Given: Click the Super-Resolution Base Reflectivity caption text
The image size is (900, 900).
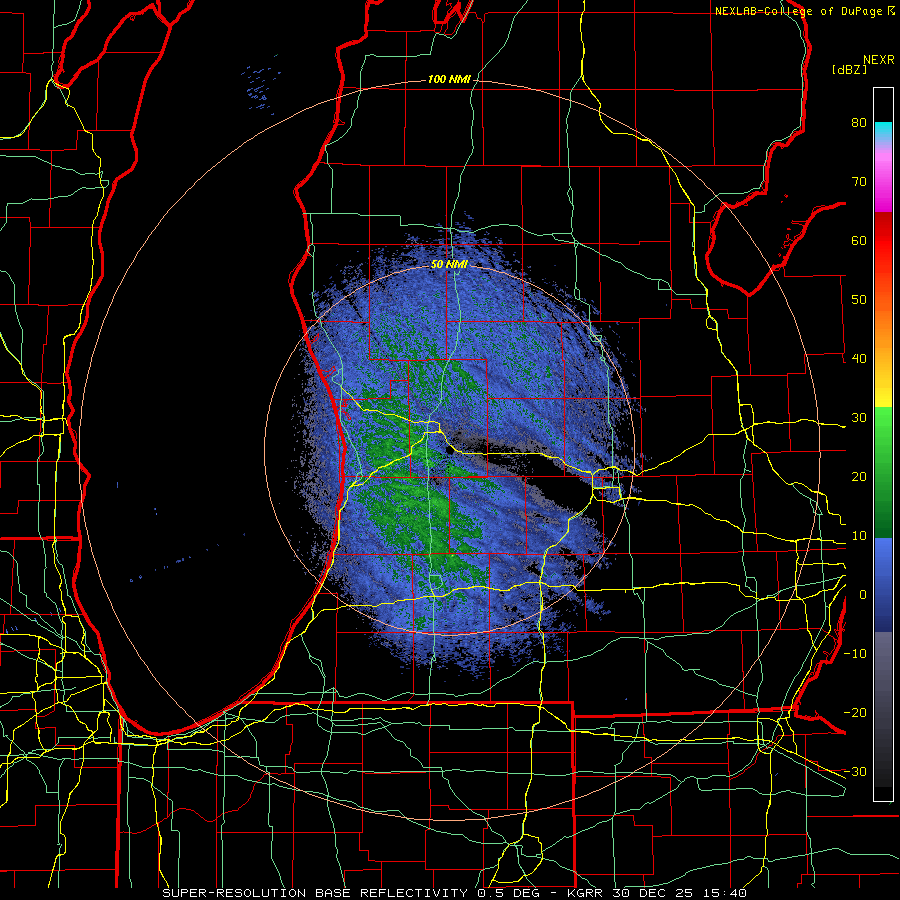Looking at the screenshot, I should (x=315, y=893).
